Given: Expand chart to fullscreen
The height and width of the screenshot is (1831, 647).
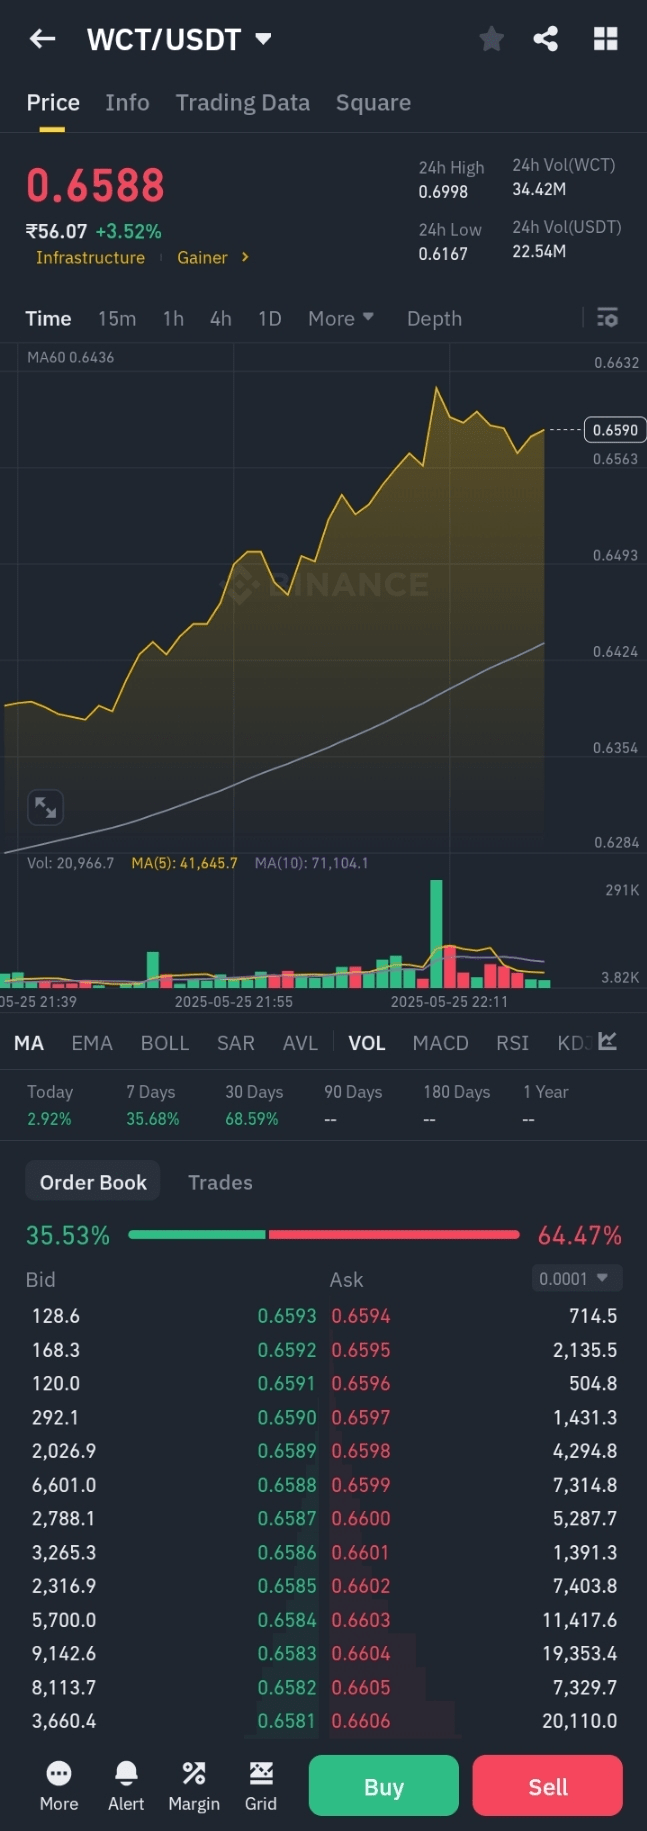Looking at the screenshot, I should [46, 807].
